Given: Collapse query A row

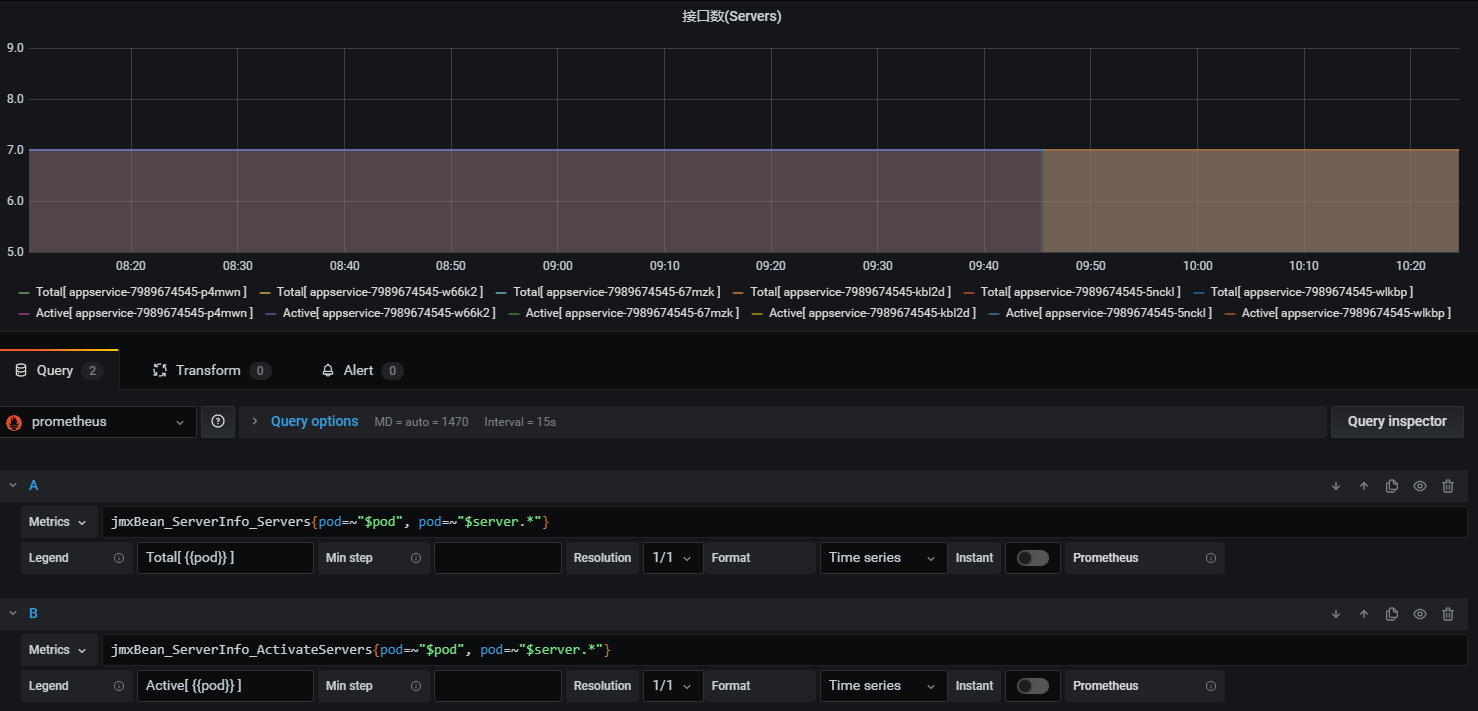Looking at the screenshot, I should click(x=13, y=485).
